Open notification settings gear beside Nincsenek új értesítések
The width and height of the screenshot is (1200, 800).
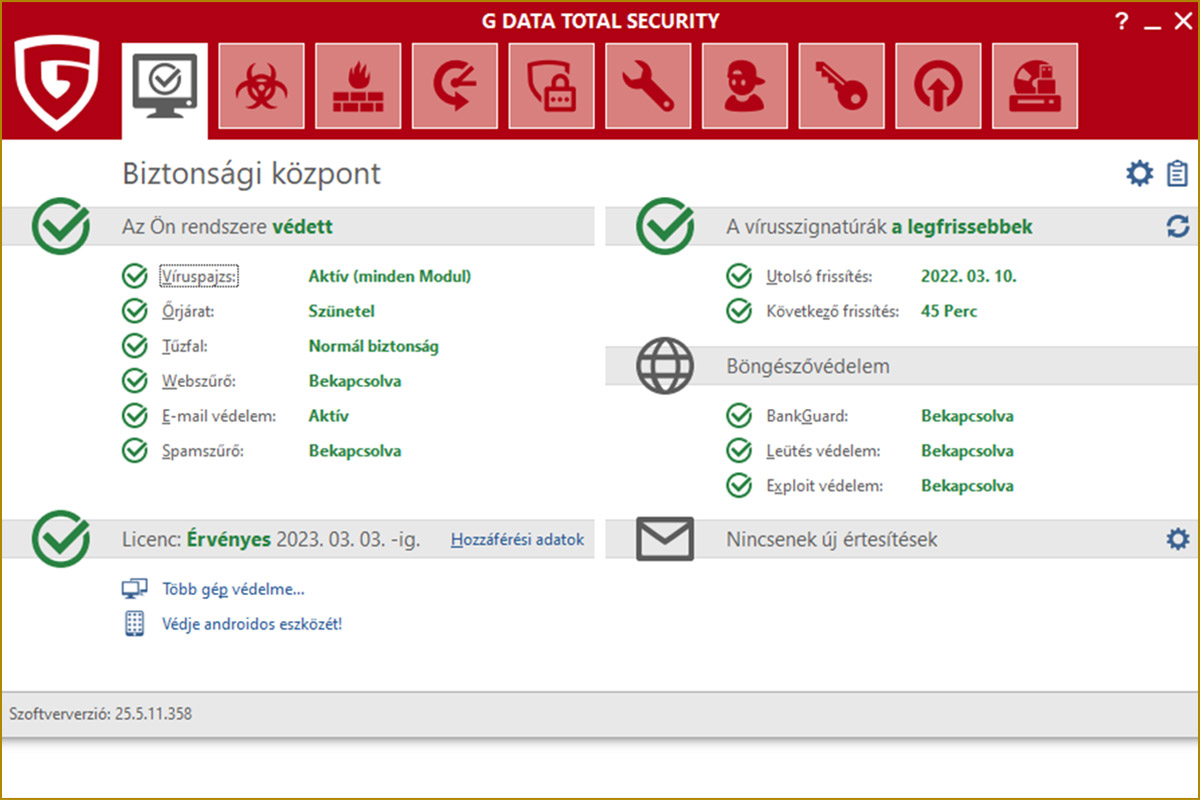coord(1178,539)
